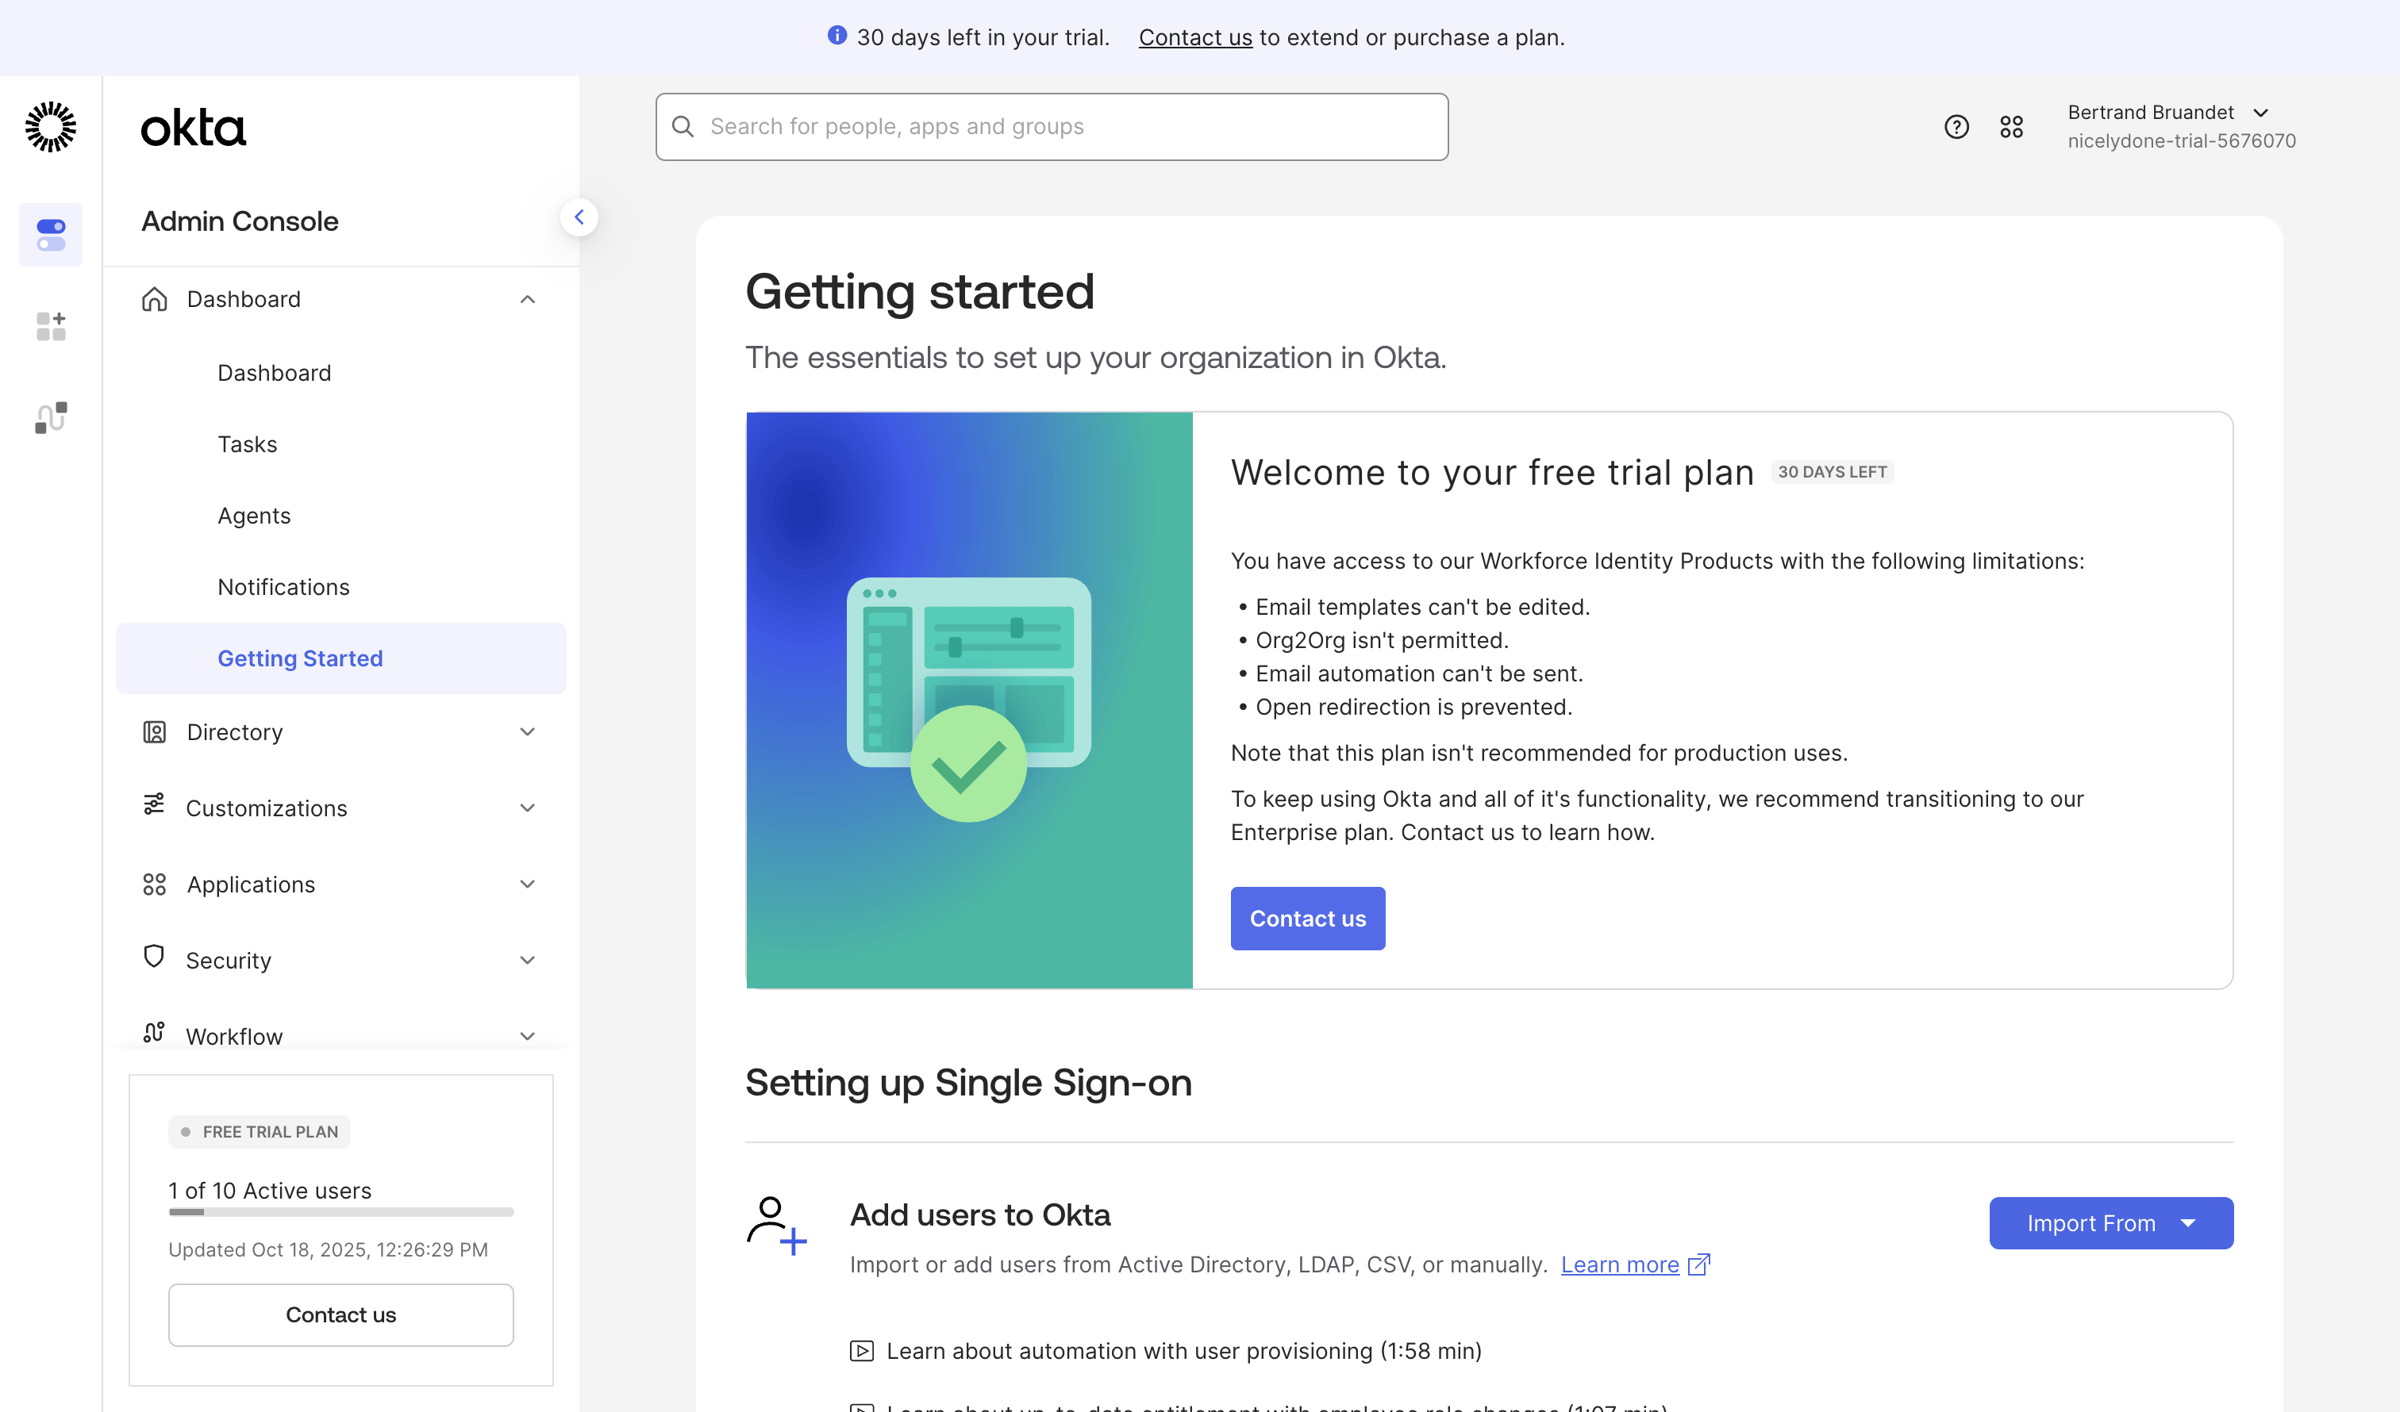The width and height of the screenshot is (2400, 1412).
Task: Click the Setting up Single Sign-on heading
Action: point(968,1083)
